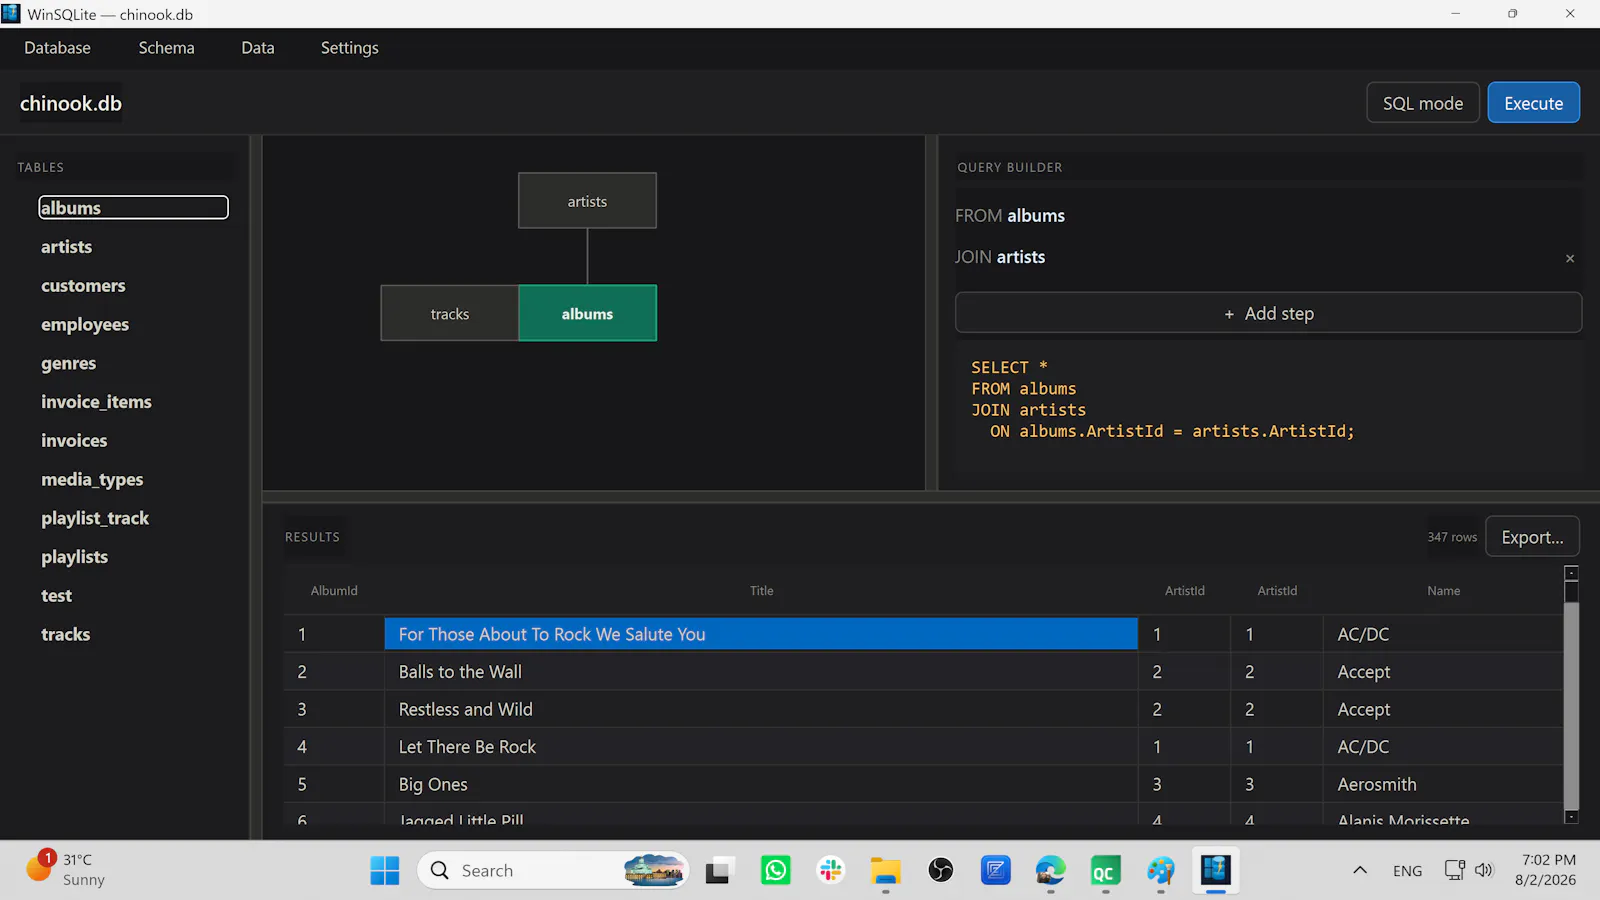Open the blue notepad app in taskbar
This screenshot has width=1600, height=900.
coord(995,870)
